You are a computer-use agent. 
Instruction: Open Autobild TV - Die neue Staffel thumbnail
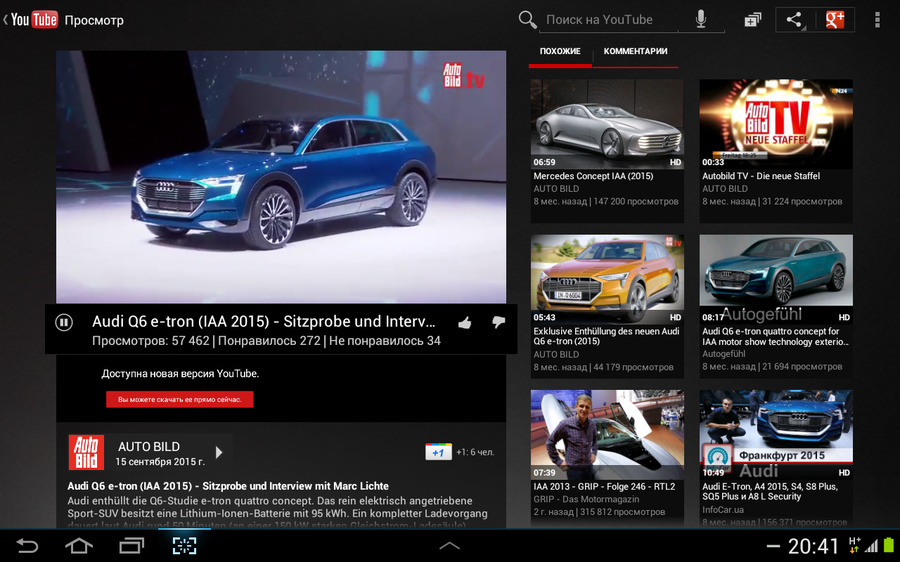point(776,124)
